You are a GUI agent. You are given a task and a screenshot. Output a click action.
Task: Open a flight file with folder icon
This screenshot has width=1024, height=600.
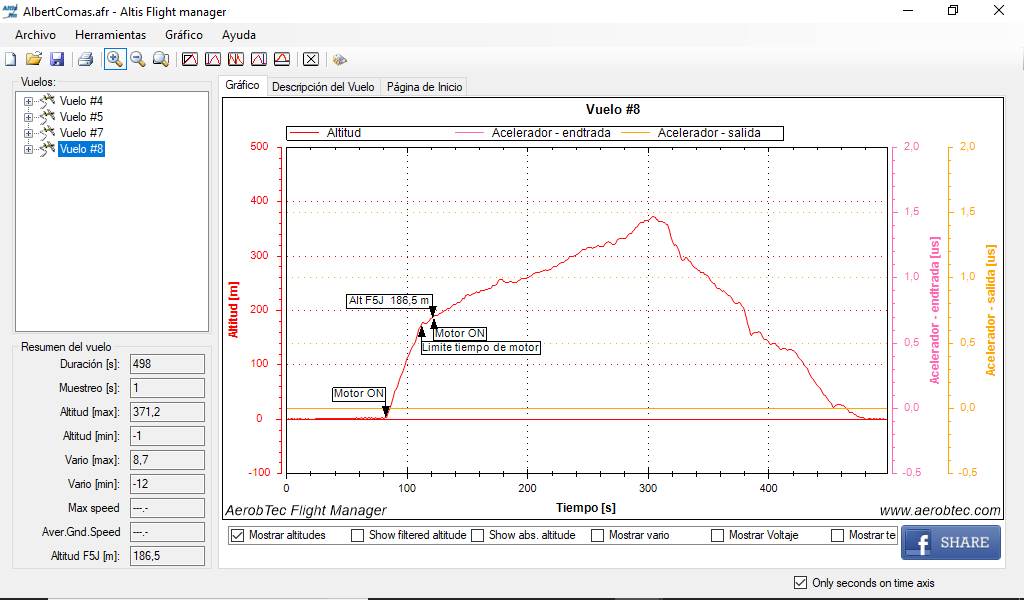tap(34, 60)
